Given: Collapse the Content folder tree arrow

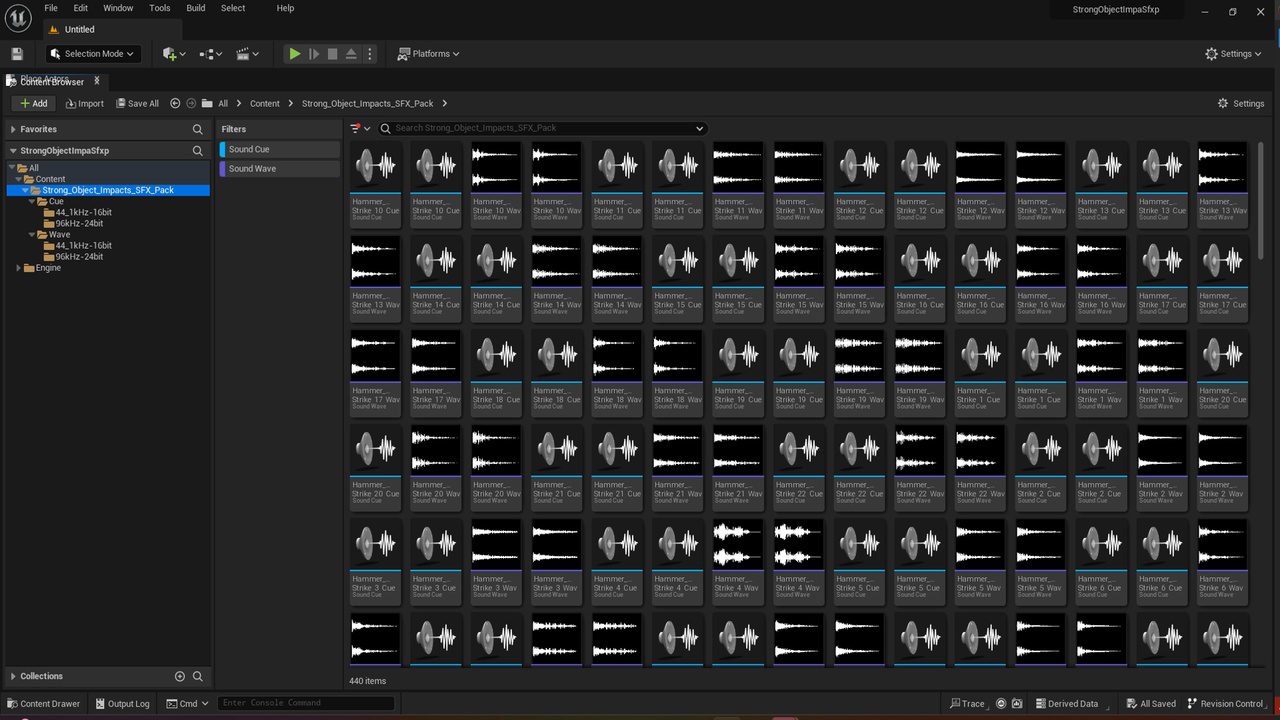Looking at the screenshot, I should [19, 179].
